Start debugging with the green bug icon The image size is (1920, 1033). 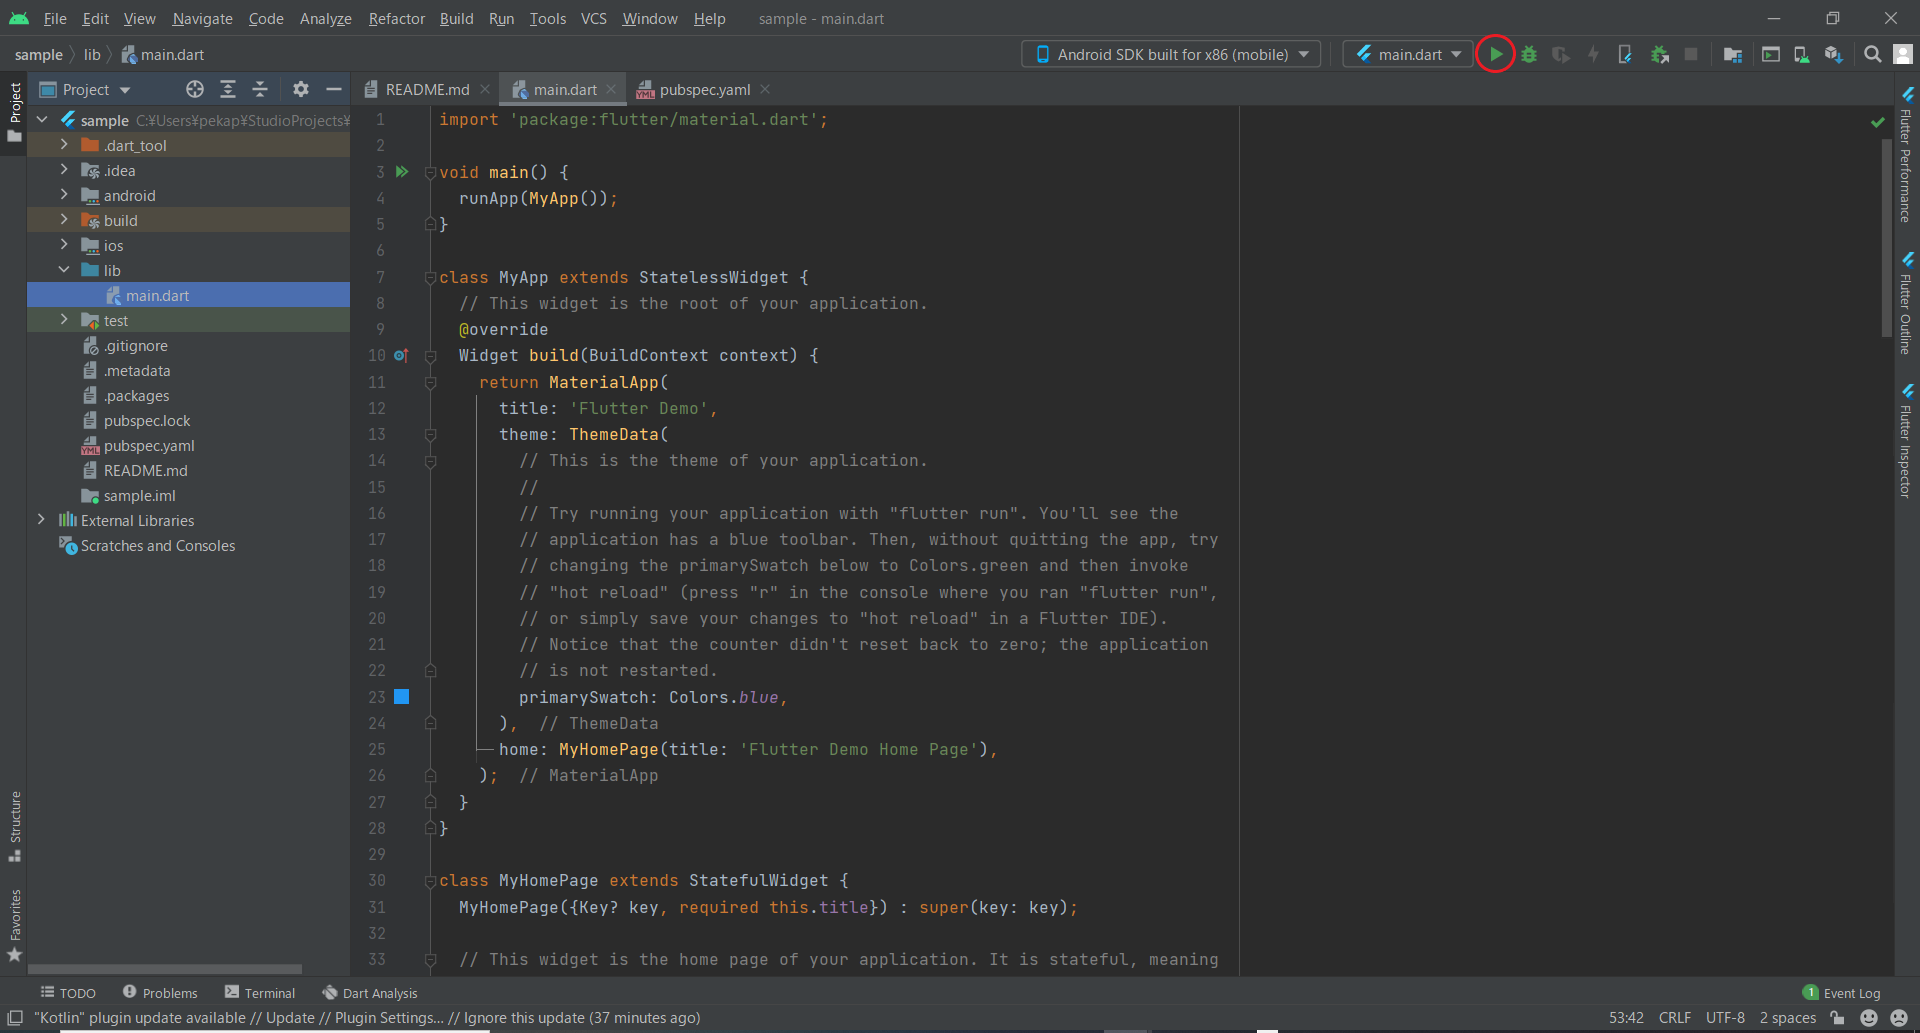click(x=1528, y=54)
